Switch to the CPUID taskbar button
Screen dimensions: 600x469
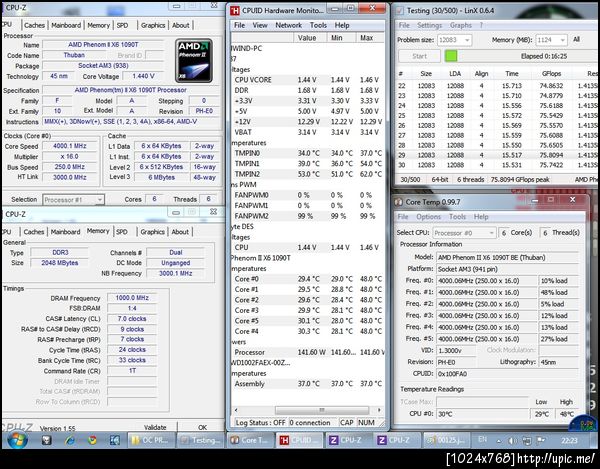pyautogui.click(x=300, y=440)
